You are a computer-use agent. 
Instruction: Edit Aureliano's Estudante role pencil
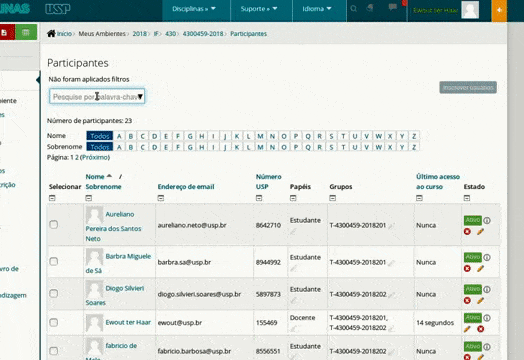click(x=293, y=231)
